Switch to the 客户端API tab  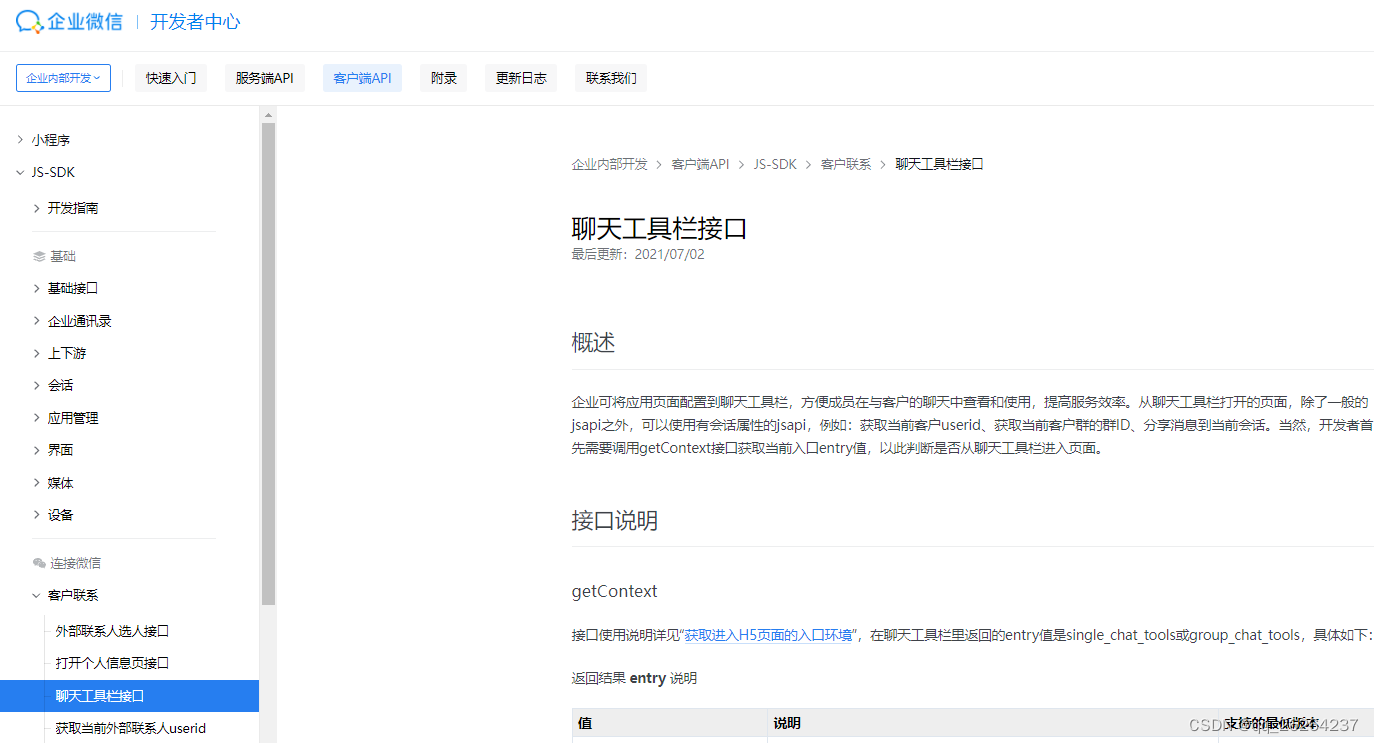[362, 78]
